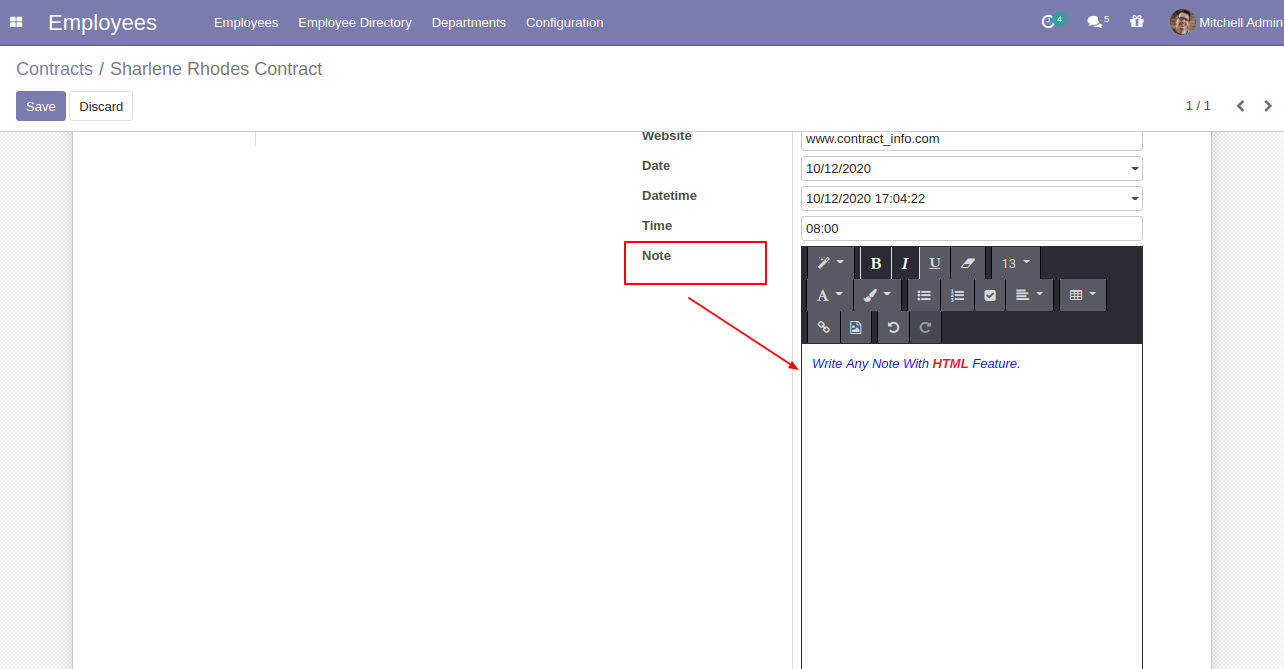
Task: Click the Employees app title
Action: (102, 22)
